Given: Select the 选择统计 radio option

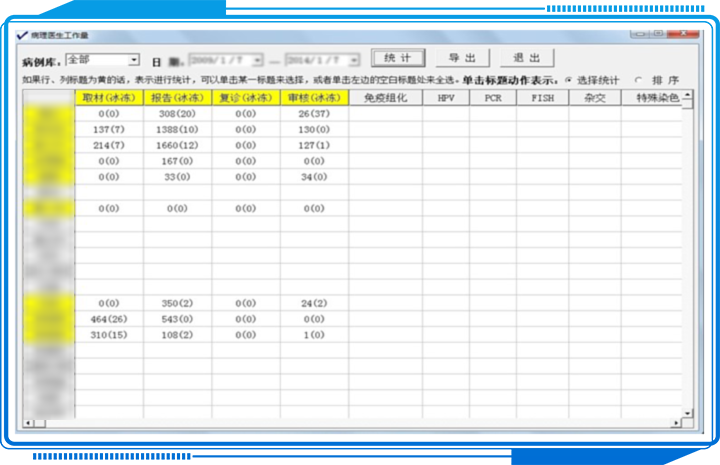Looking at the screenshot, I should coord(570,80).
